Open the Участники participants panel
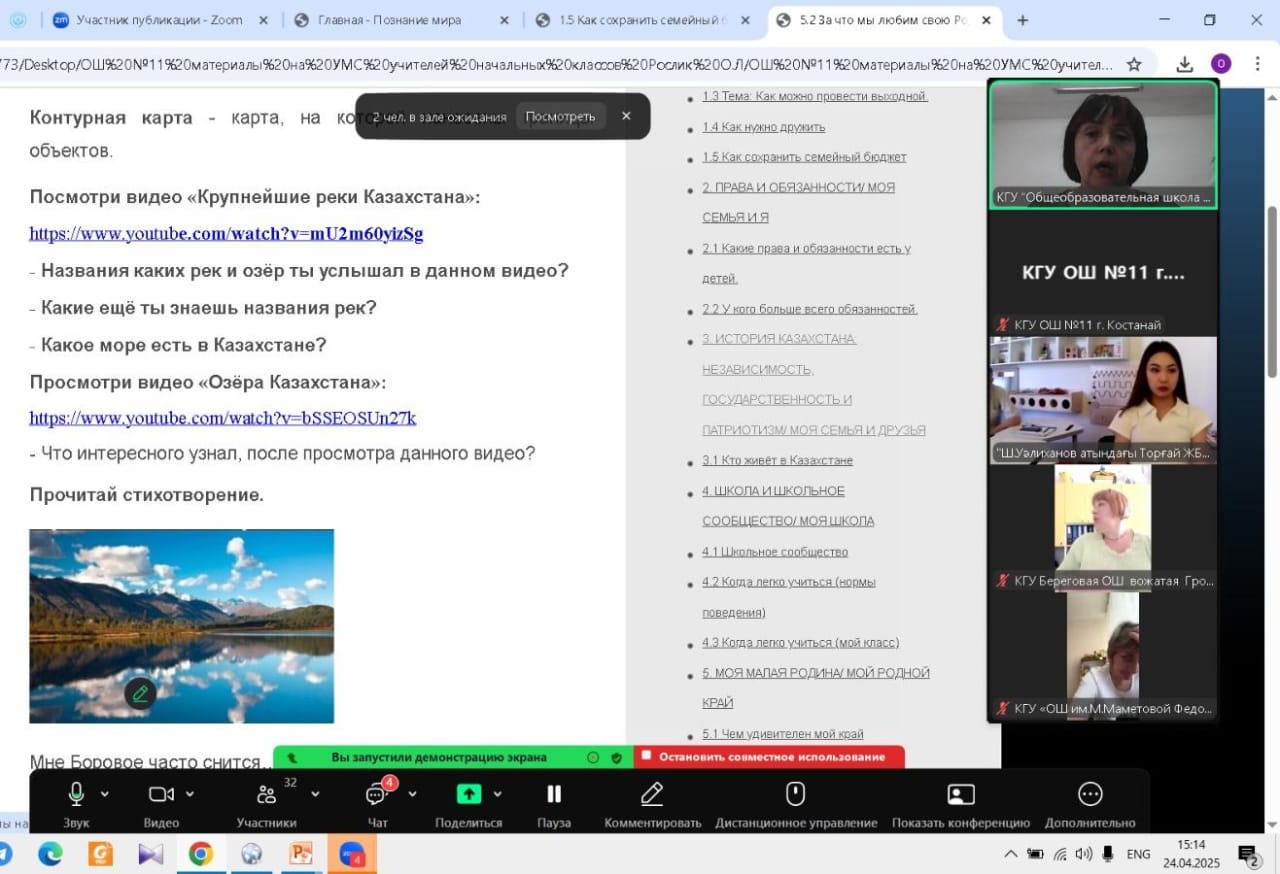The image size is (1280, 874). (266, 795)
